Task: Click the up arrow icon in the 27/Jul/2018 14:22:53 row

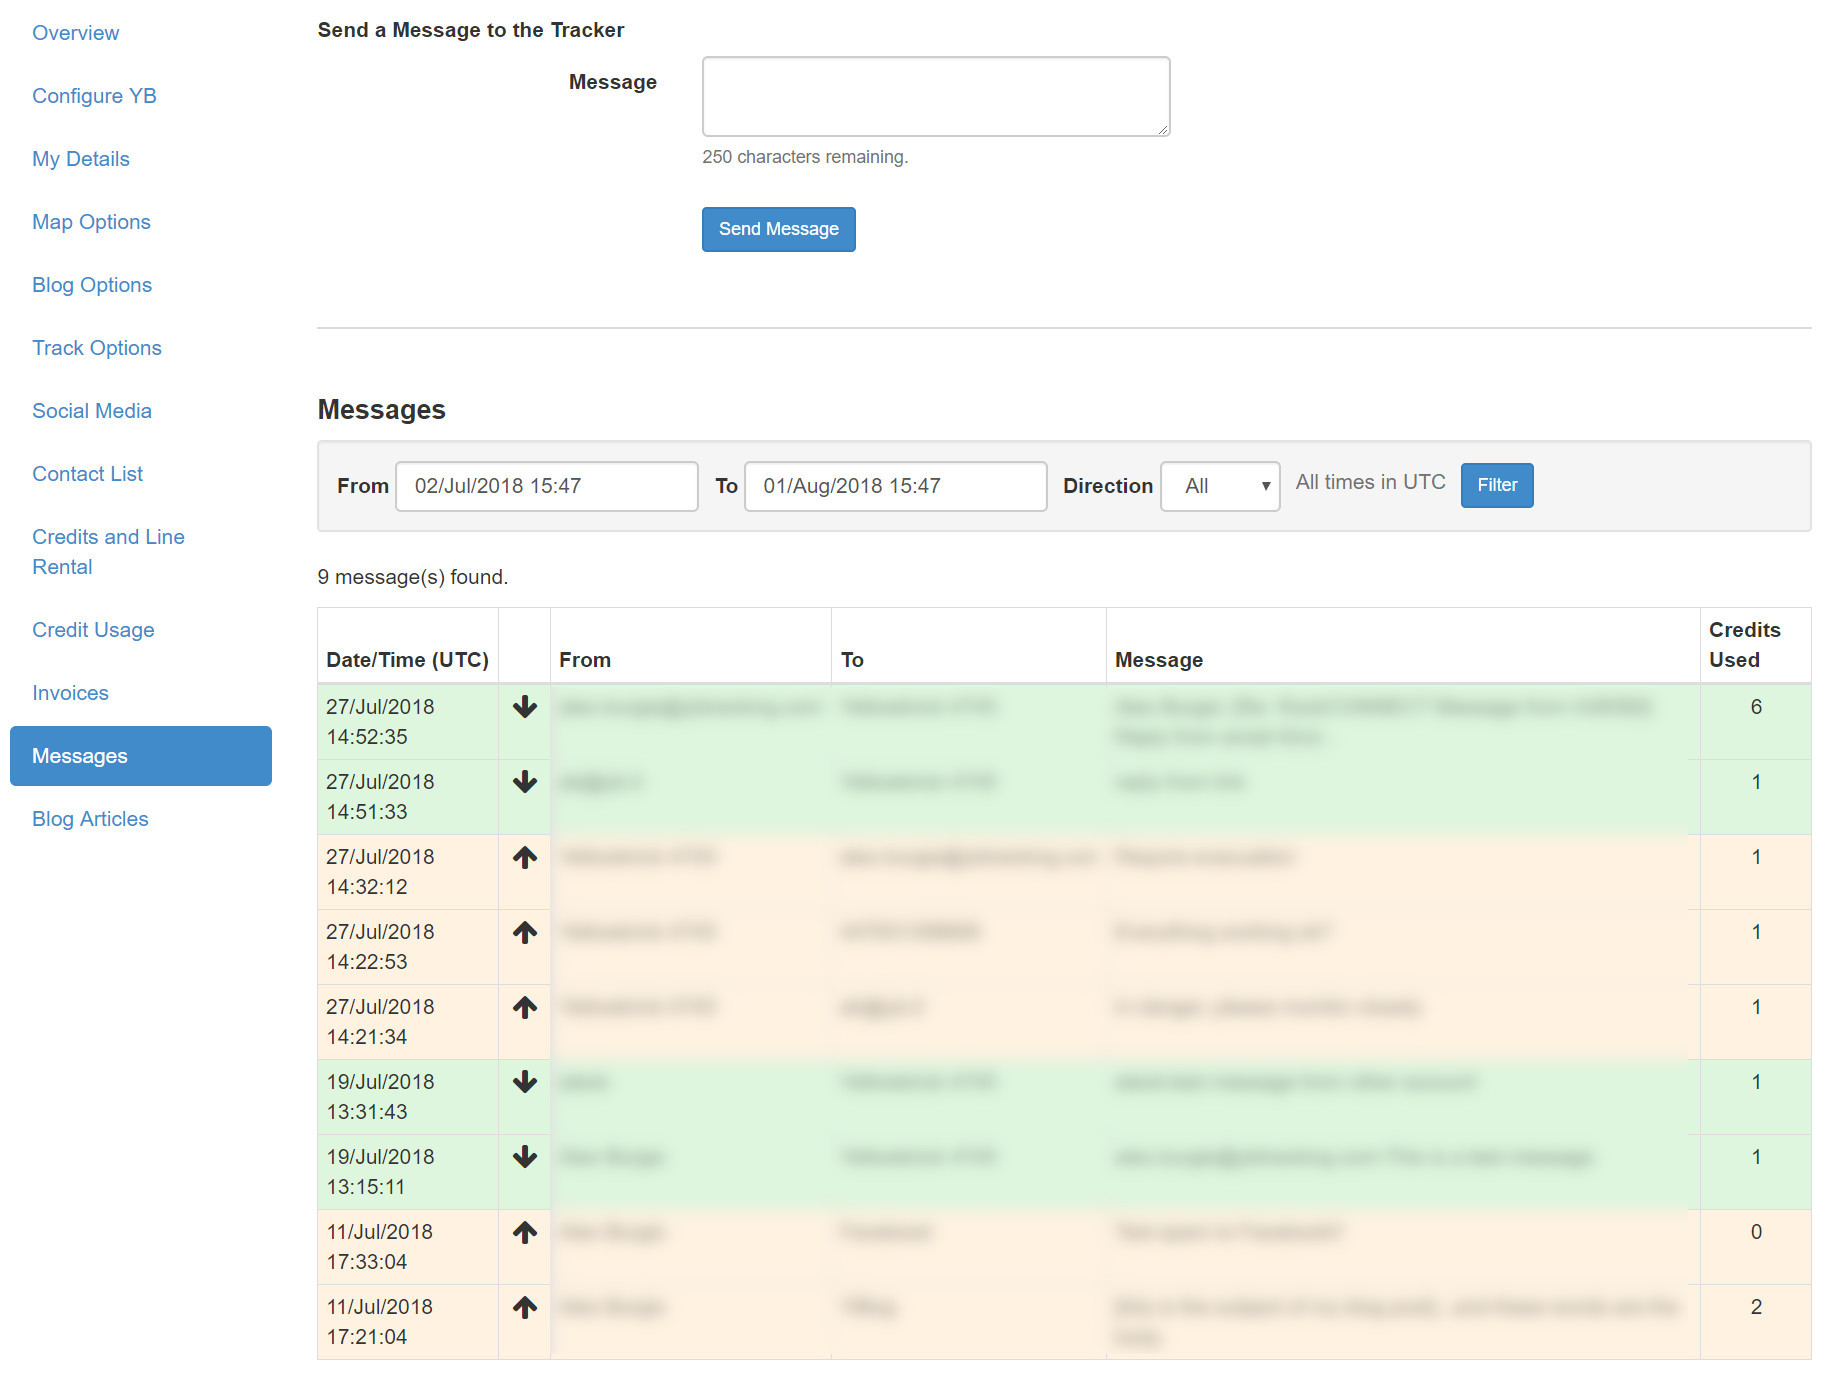Action: [x=525, y=932]
